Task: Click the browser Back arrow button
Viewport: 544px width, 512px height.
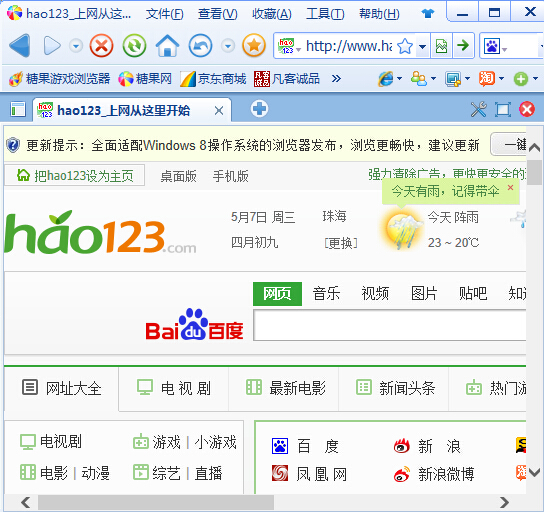Action: point(19,45)
